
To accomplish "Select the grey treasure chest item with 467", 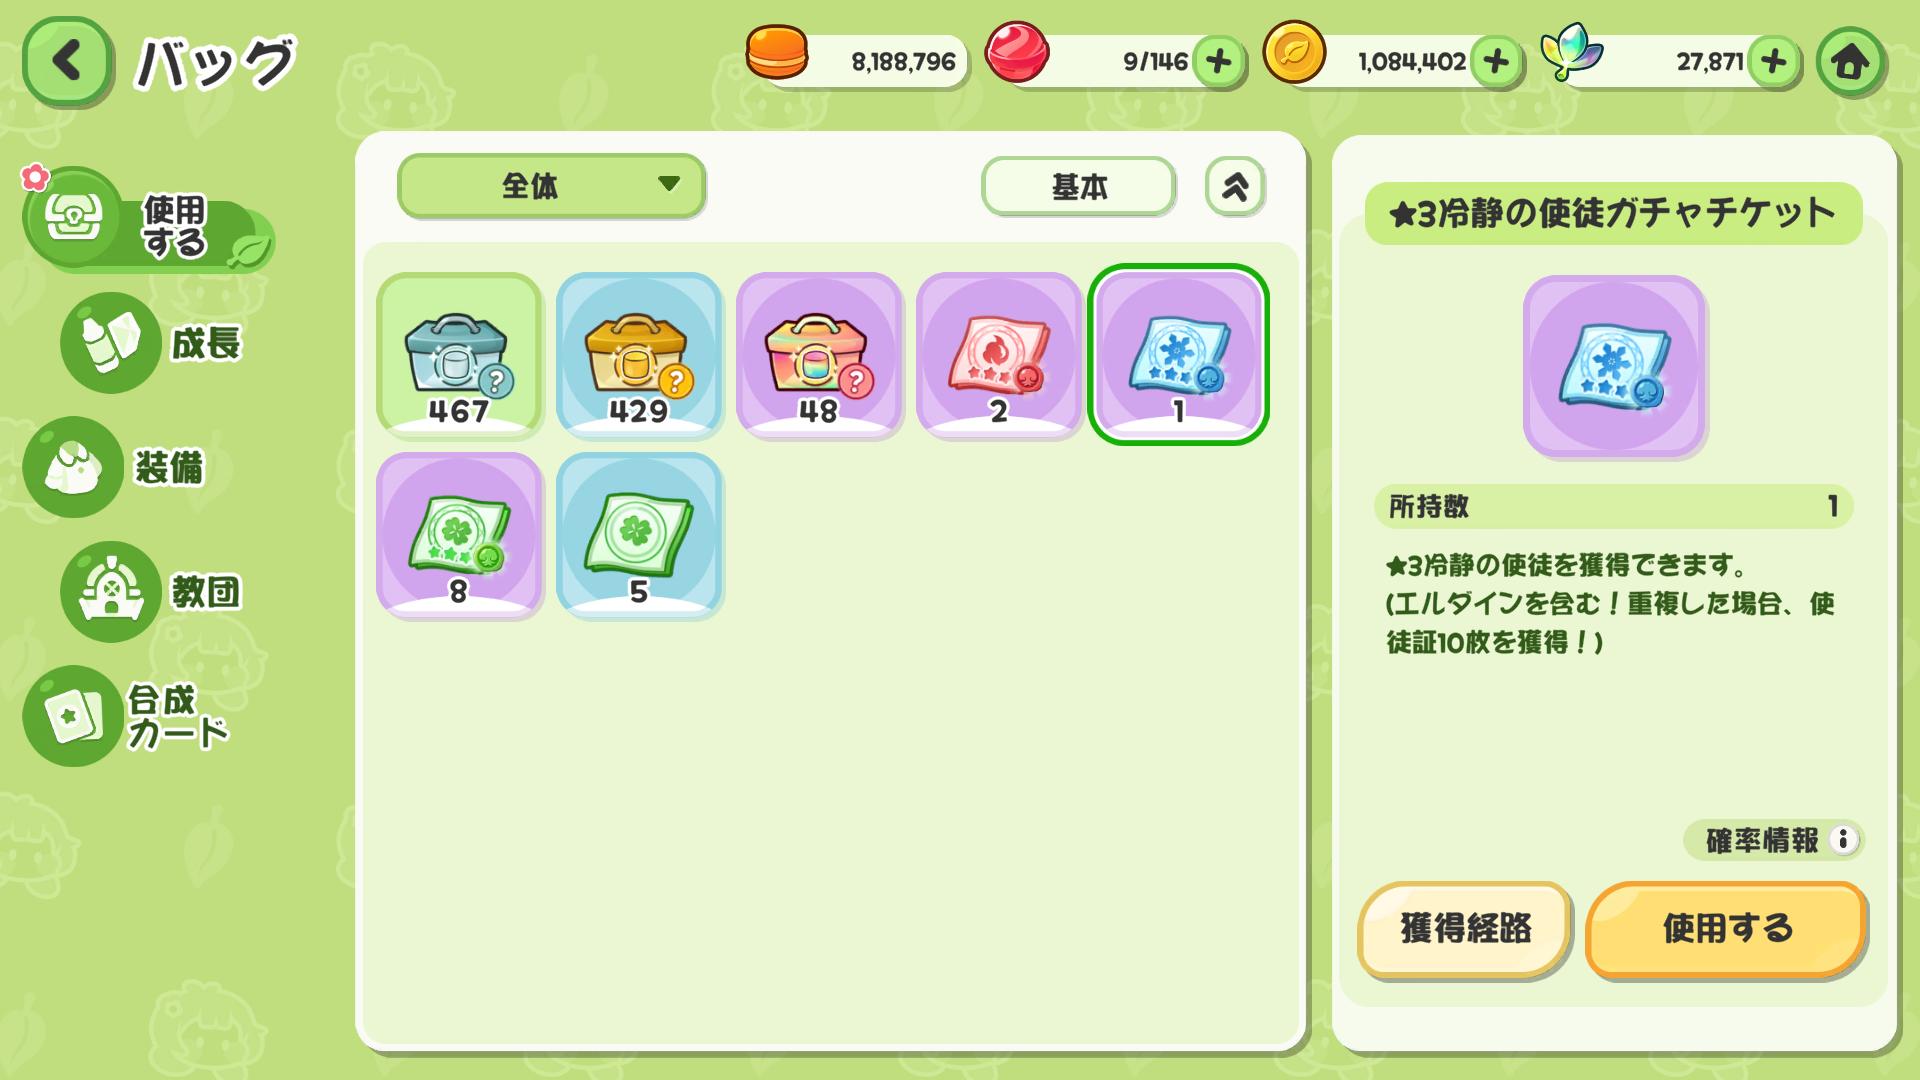I will (459, 355).
